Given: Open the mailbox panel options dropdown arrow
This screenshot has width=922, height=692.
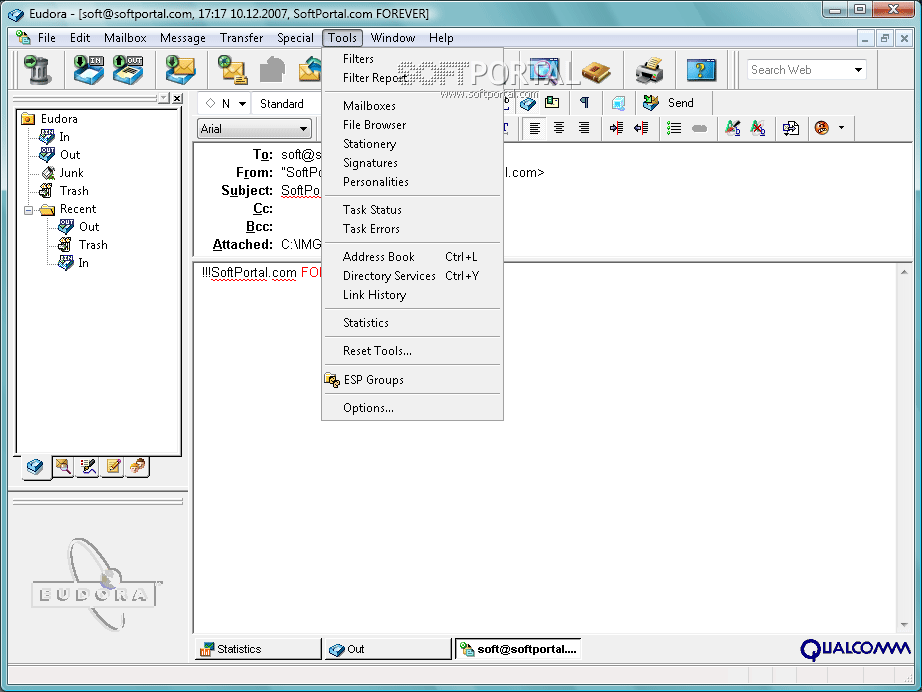Looking at the screenshot, I should click(x=164, y=98).
